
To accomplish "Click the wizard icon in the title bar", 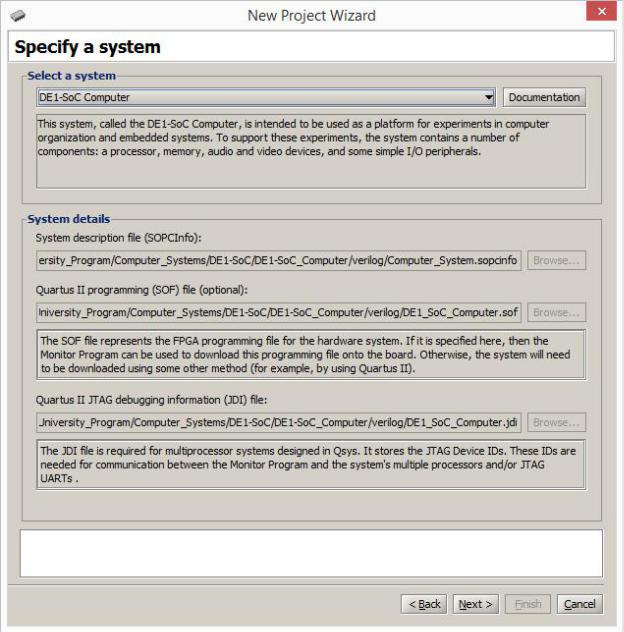I will click(x=18, y=16).
